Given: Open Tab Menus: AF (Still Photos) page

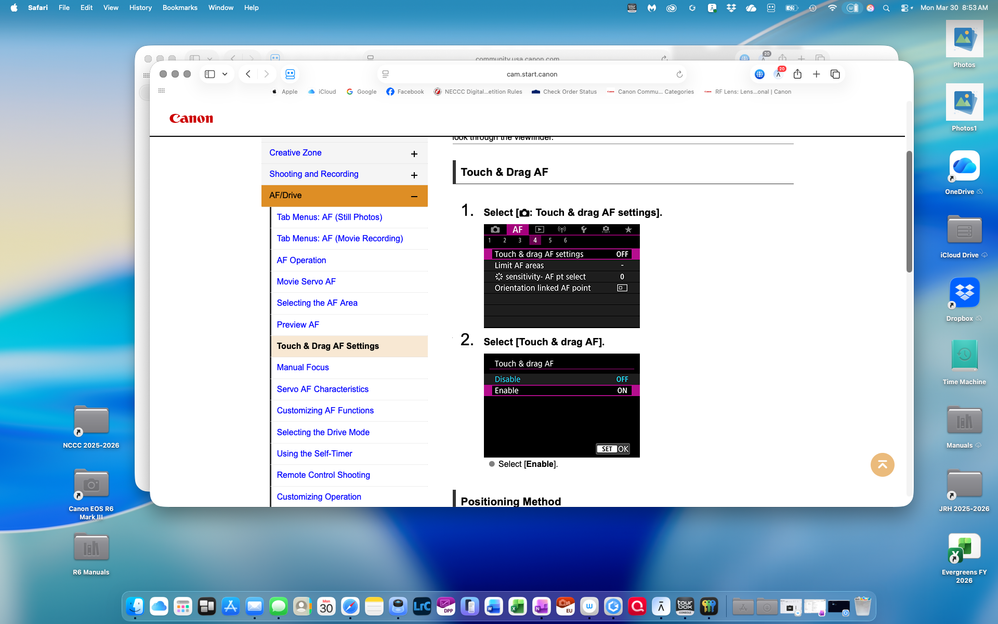Looking at the screenshot, I should 329,217.
